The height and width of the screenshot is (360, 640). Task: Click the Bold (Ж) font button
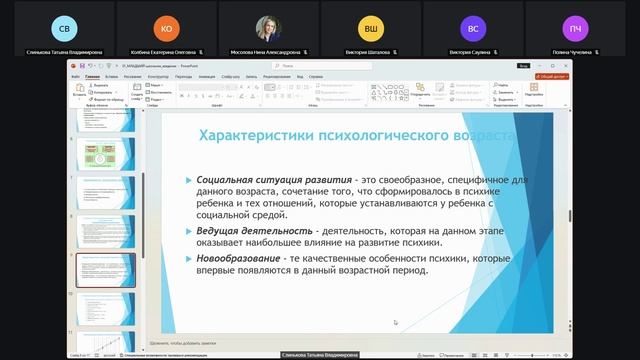pos(182,96)
